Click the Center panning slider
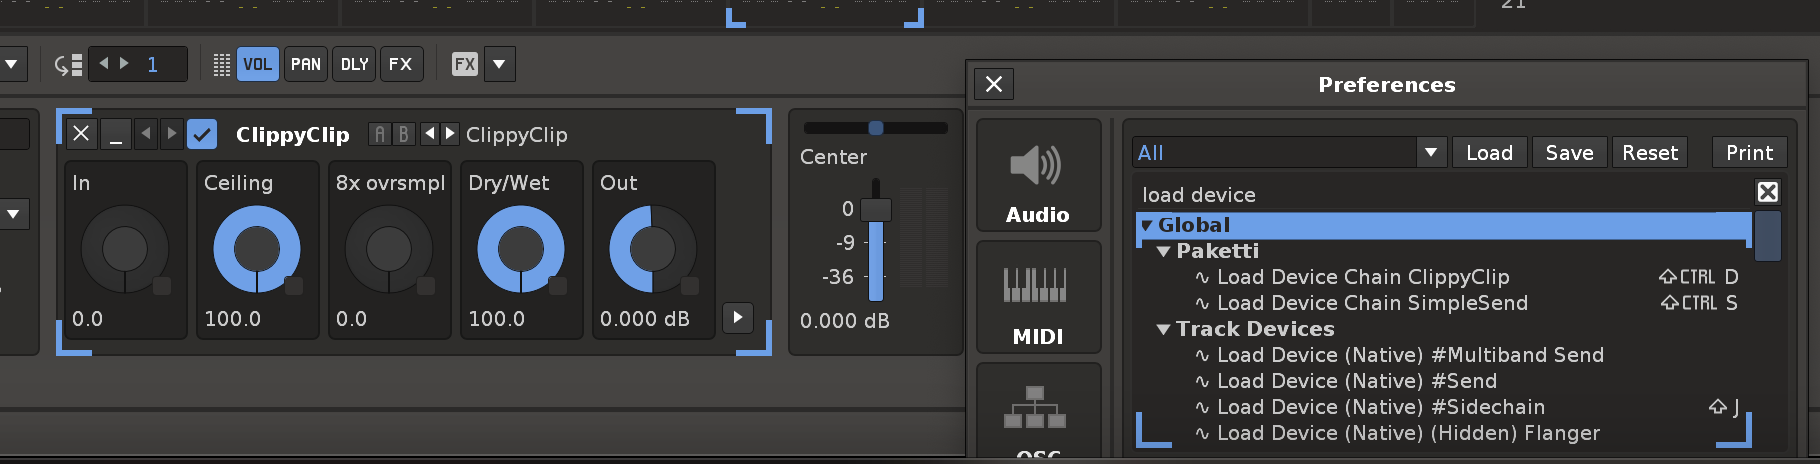 (x=875, y=128)
